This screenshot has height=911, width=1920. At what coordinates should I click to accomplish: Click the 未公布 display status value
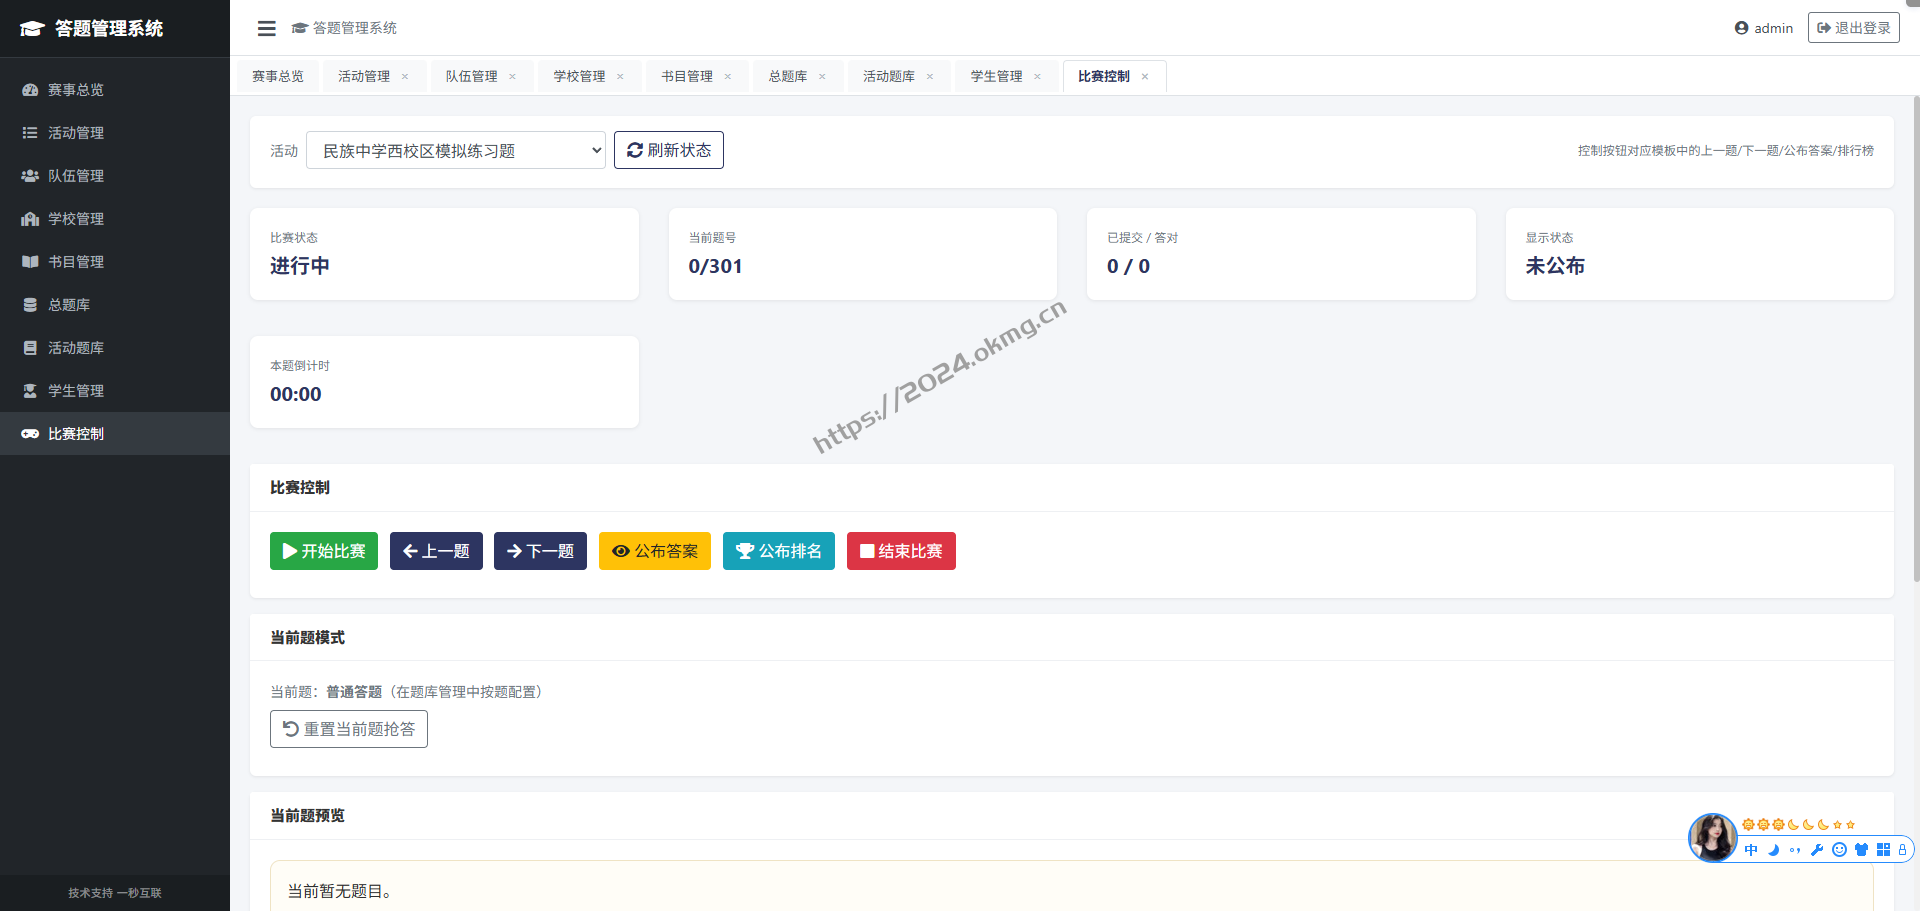[x=1555, y=266]
